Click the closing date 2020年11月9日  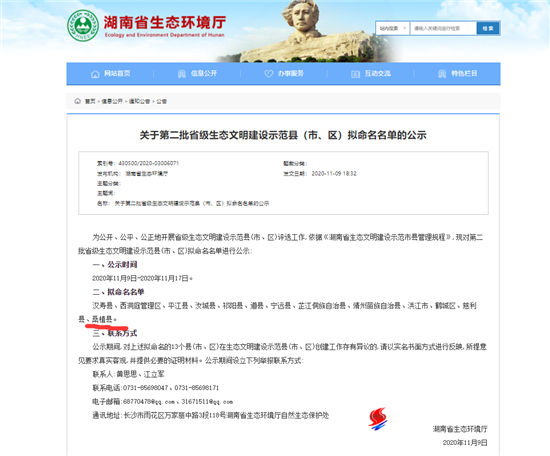click(465, 443)
